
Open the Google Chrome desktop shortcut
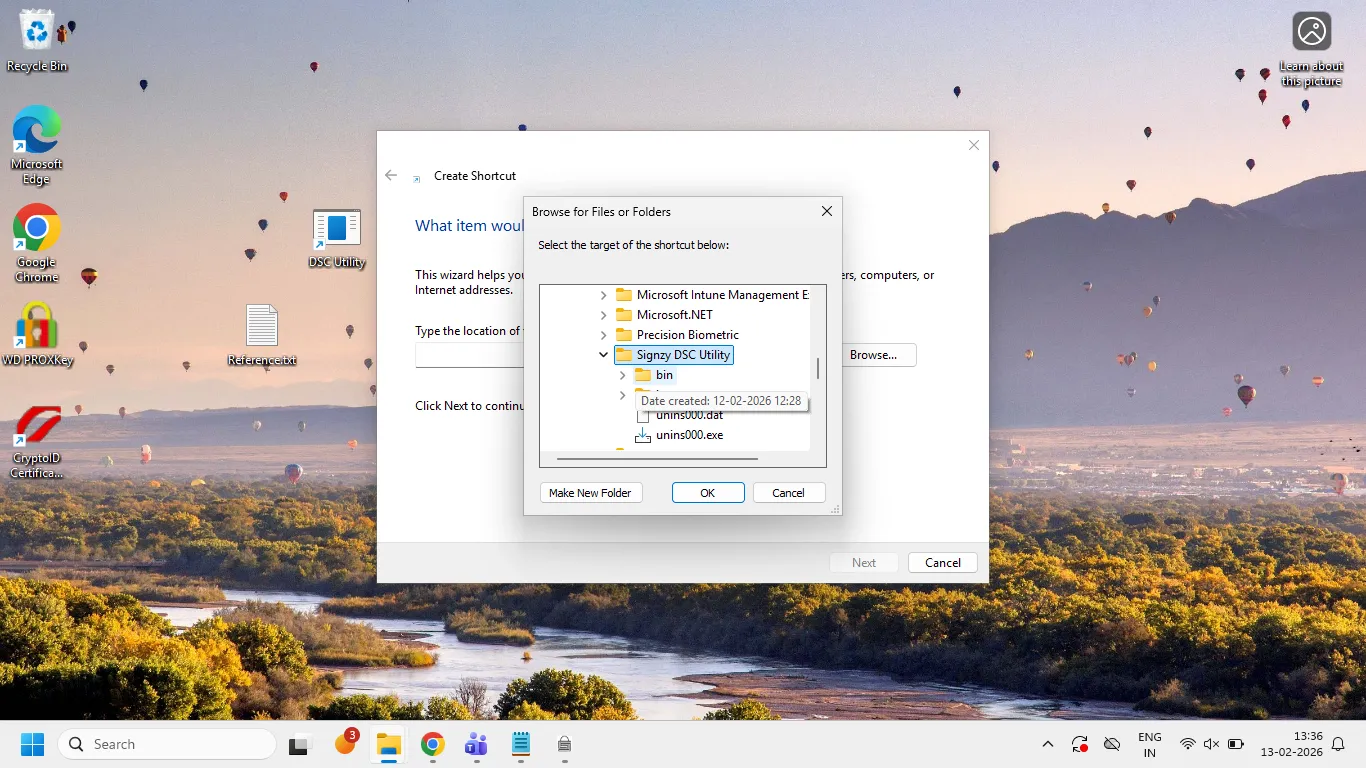click(x=36, y=244)
